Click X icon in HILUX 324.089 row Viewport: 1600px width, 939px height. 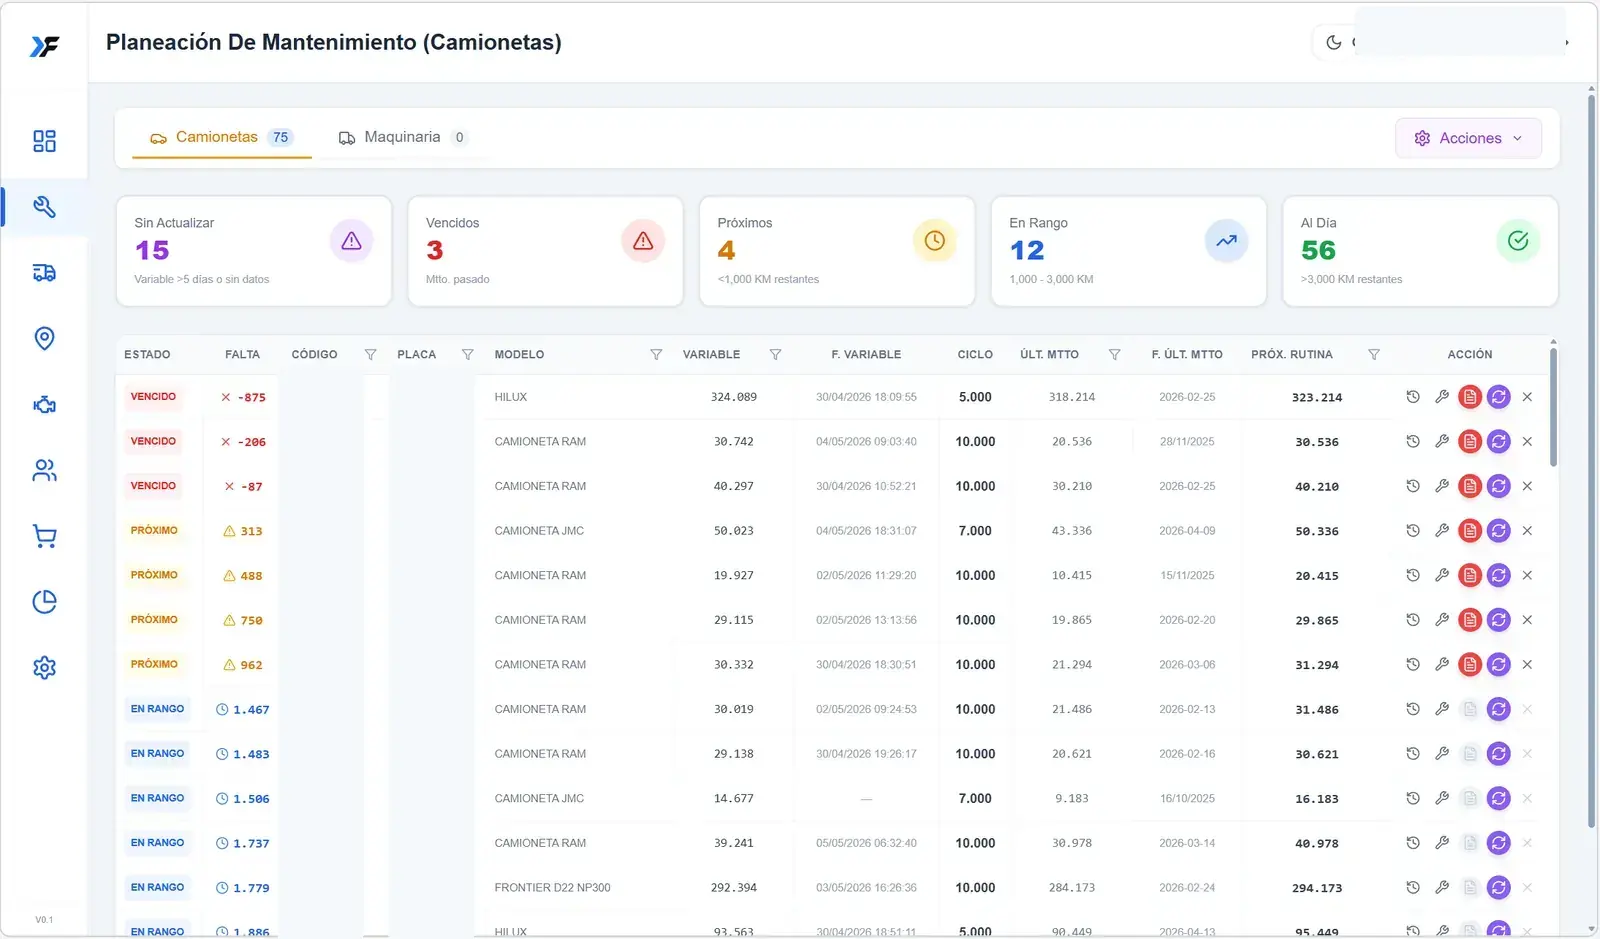[x=1527, y=397]
